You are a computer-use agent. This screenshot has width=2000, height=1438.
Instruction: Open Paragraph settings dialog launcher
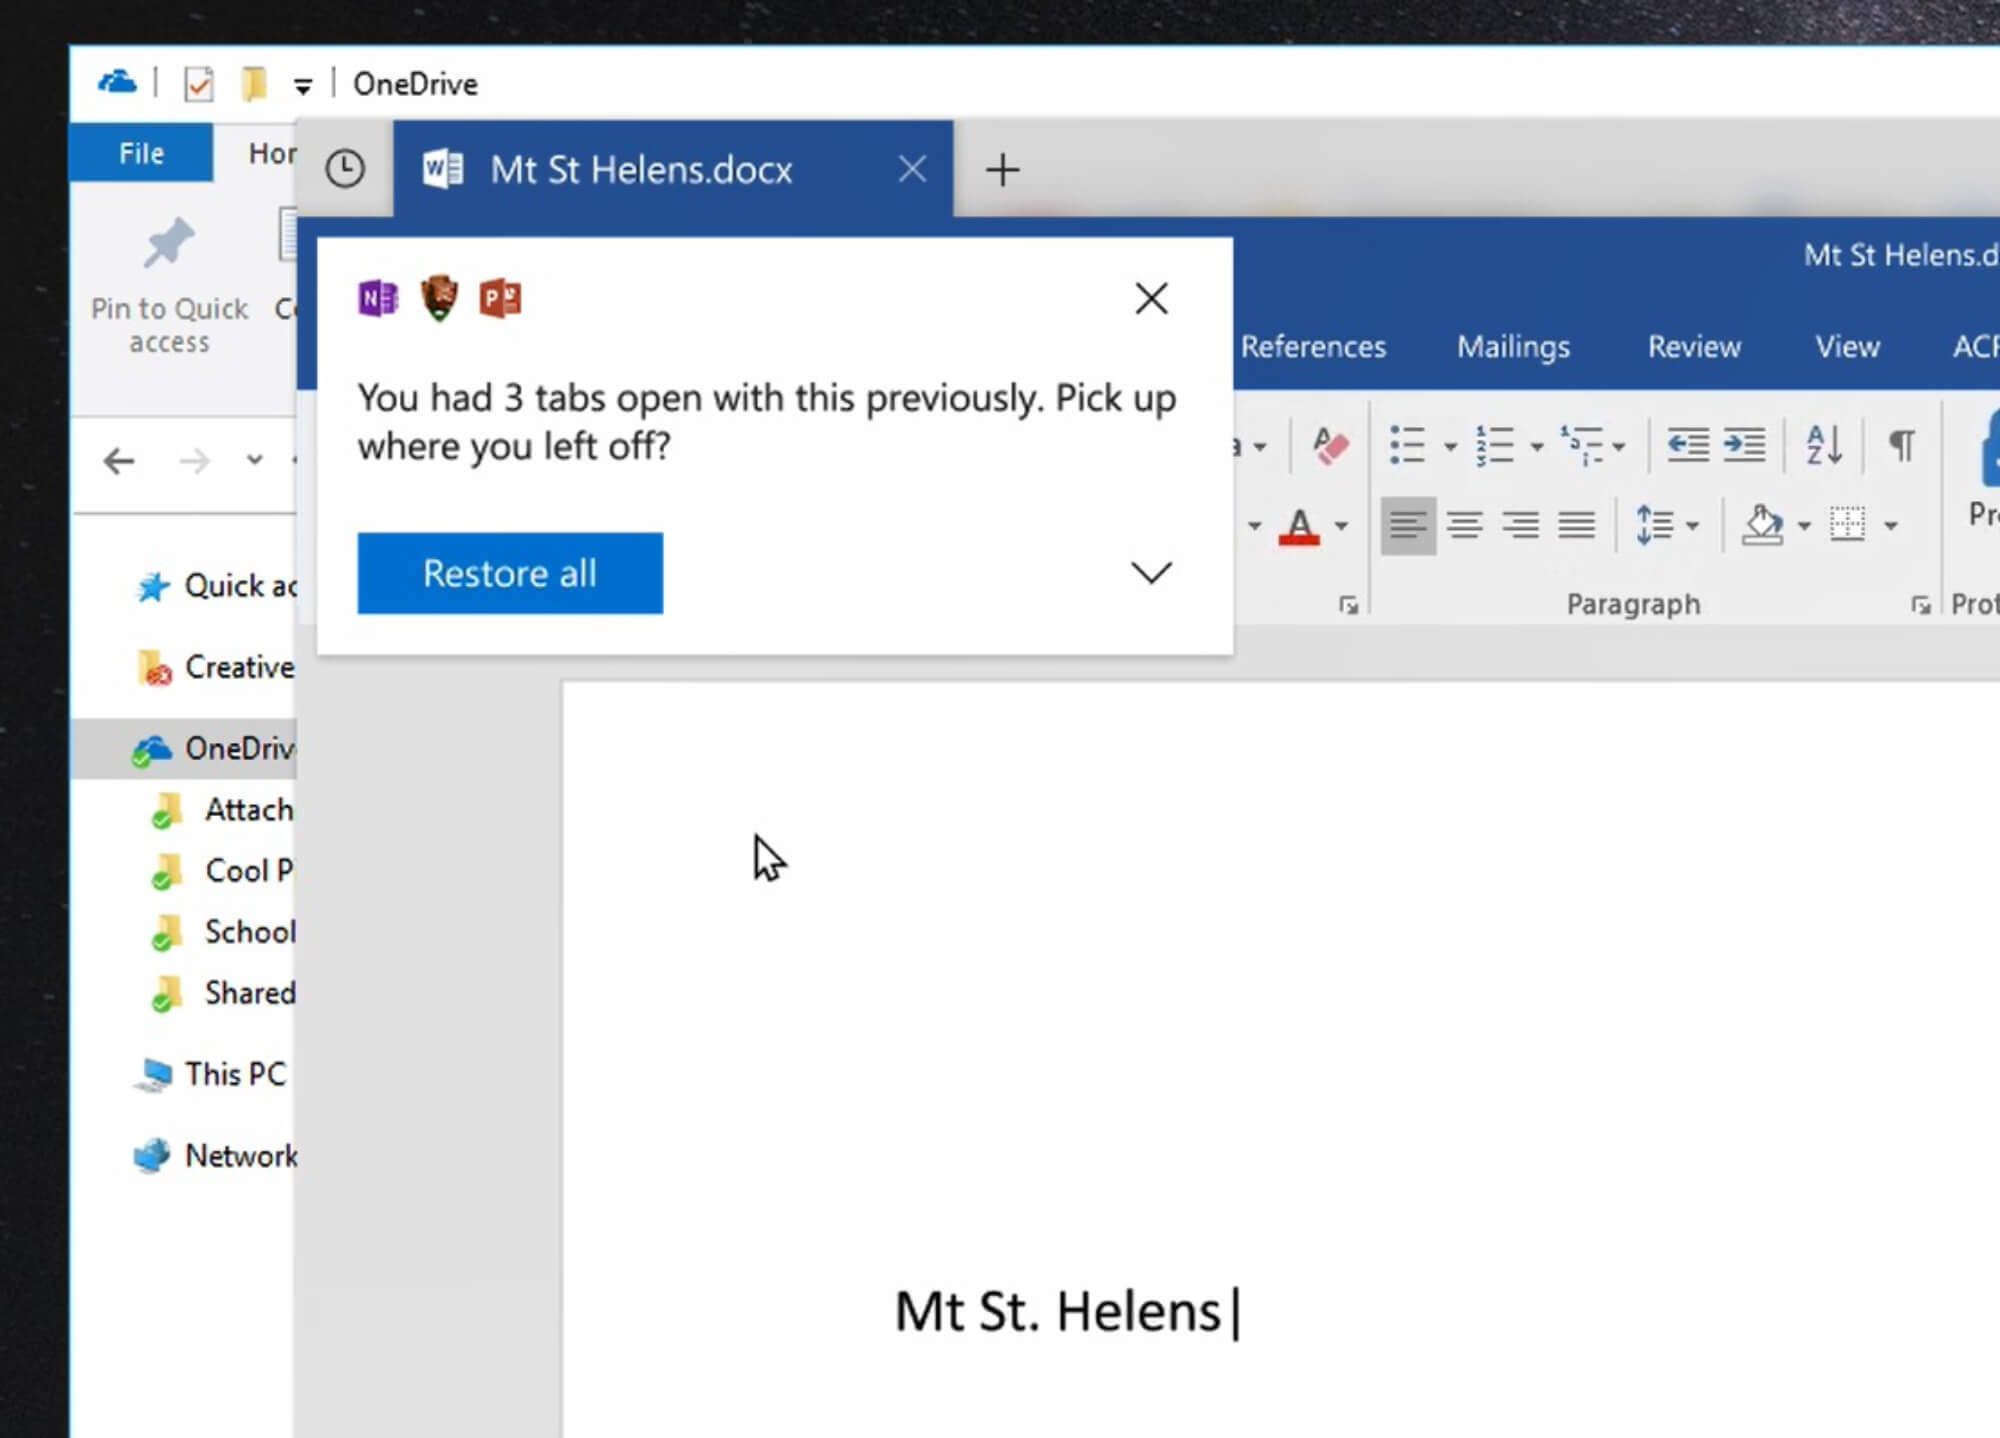1920,605
